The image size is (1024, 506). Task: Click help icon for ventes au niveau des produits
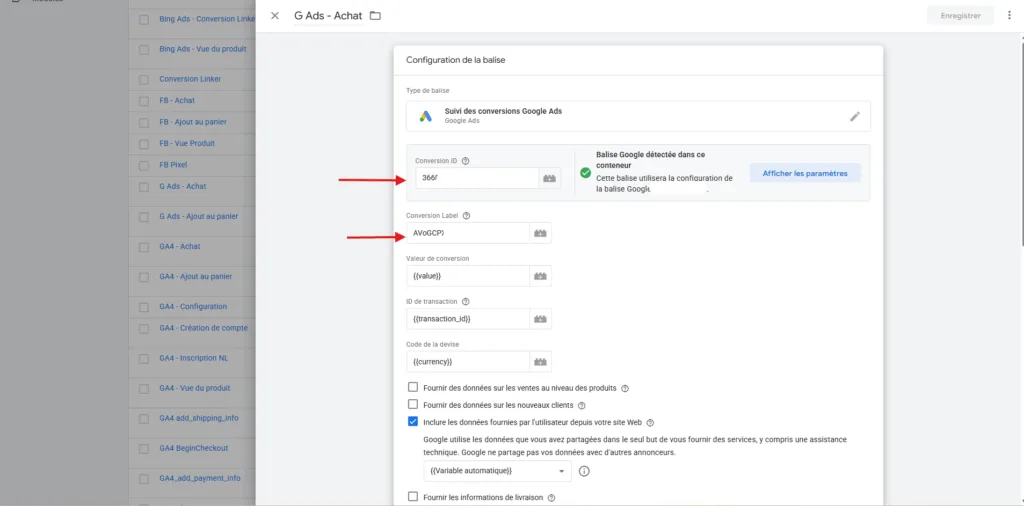pos(625,388)
